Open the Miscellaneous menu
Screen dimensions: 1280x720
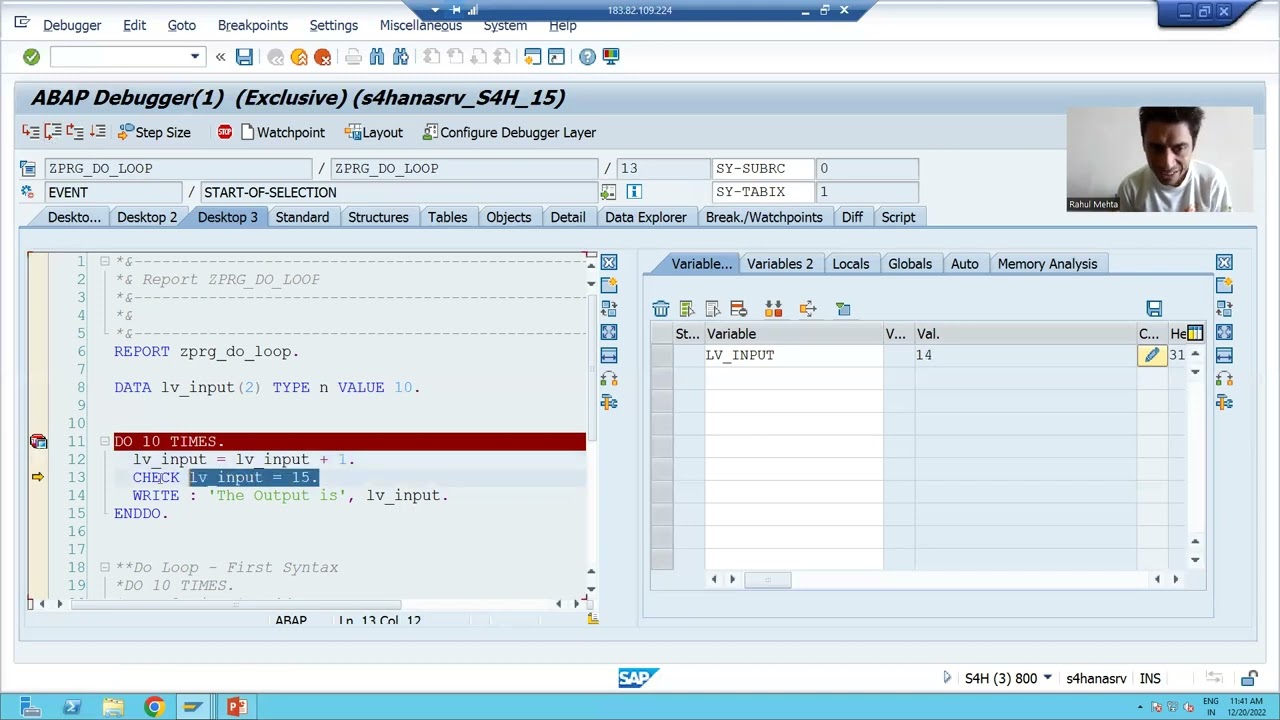click(x=420, y=25)
